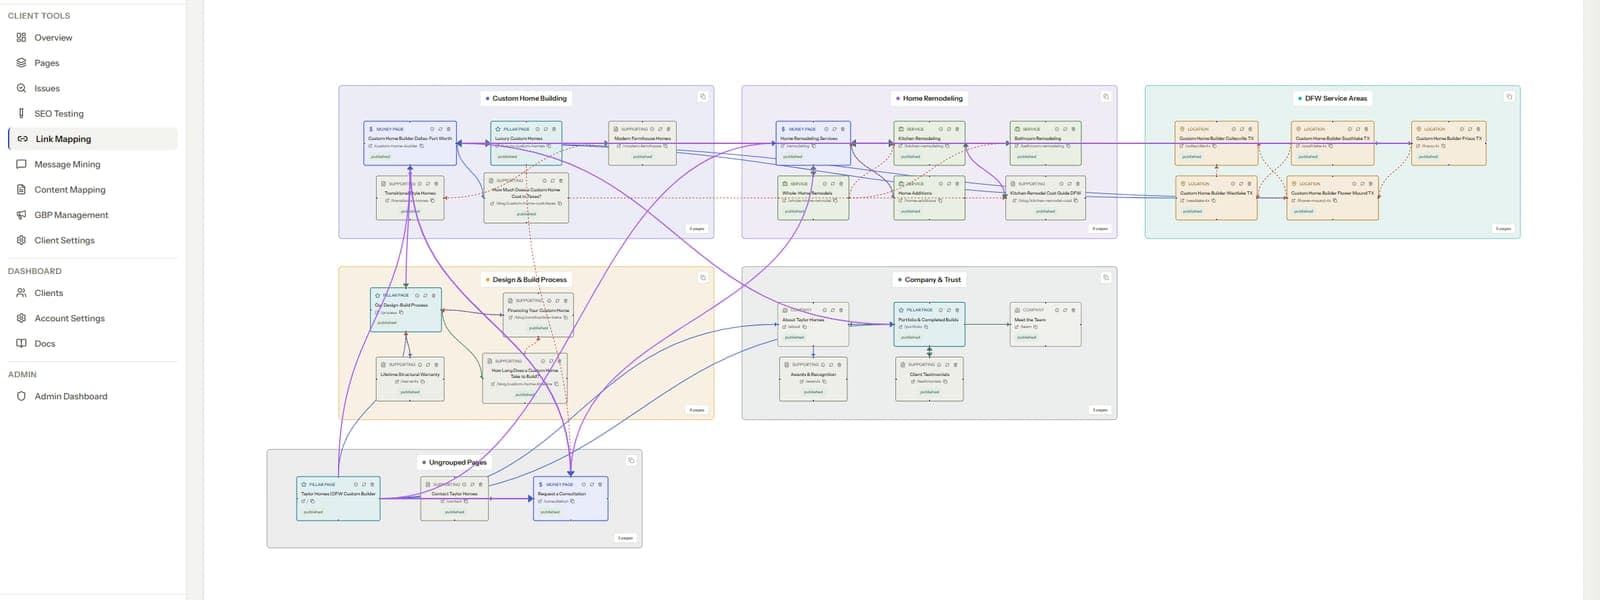Open Client Settings in the sidebar
Viewport: 1600px width, 600px height.
(93, 240)
